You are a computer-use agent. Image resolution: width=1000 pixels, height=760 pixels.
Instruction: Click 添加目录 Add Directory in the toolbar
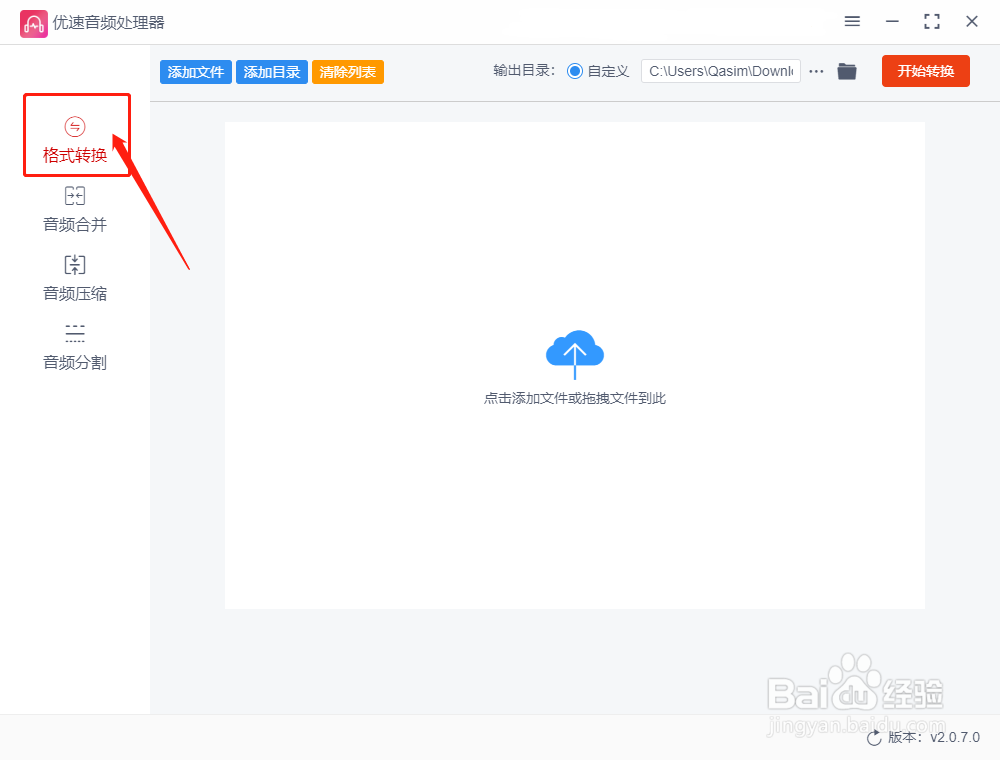click(x=271, y=71)
